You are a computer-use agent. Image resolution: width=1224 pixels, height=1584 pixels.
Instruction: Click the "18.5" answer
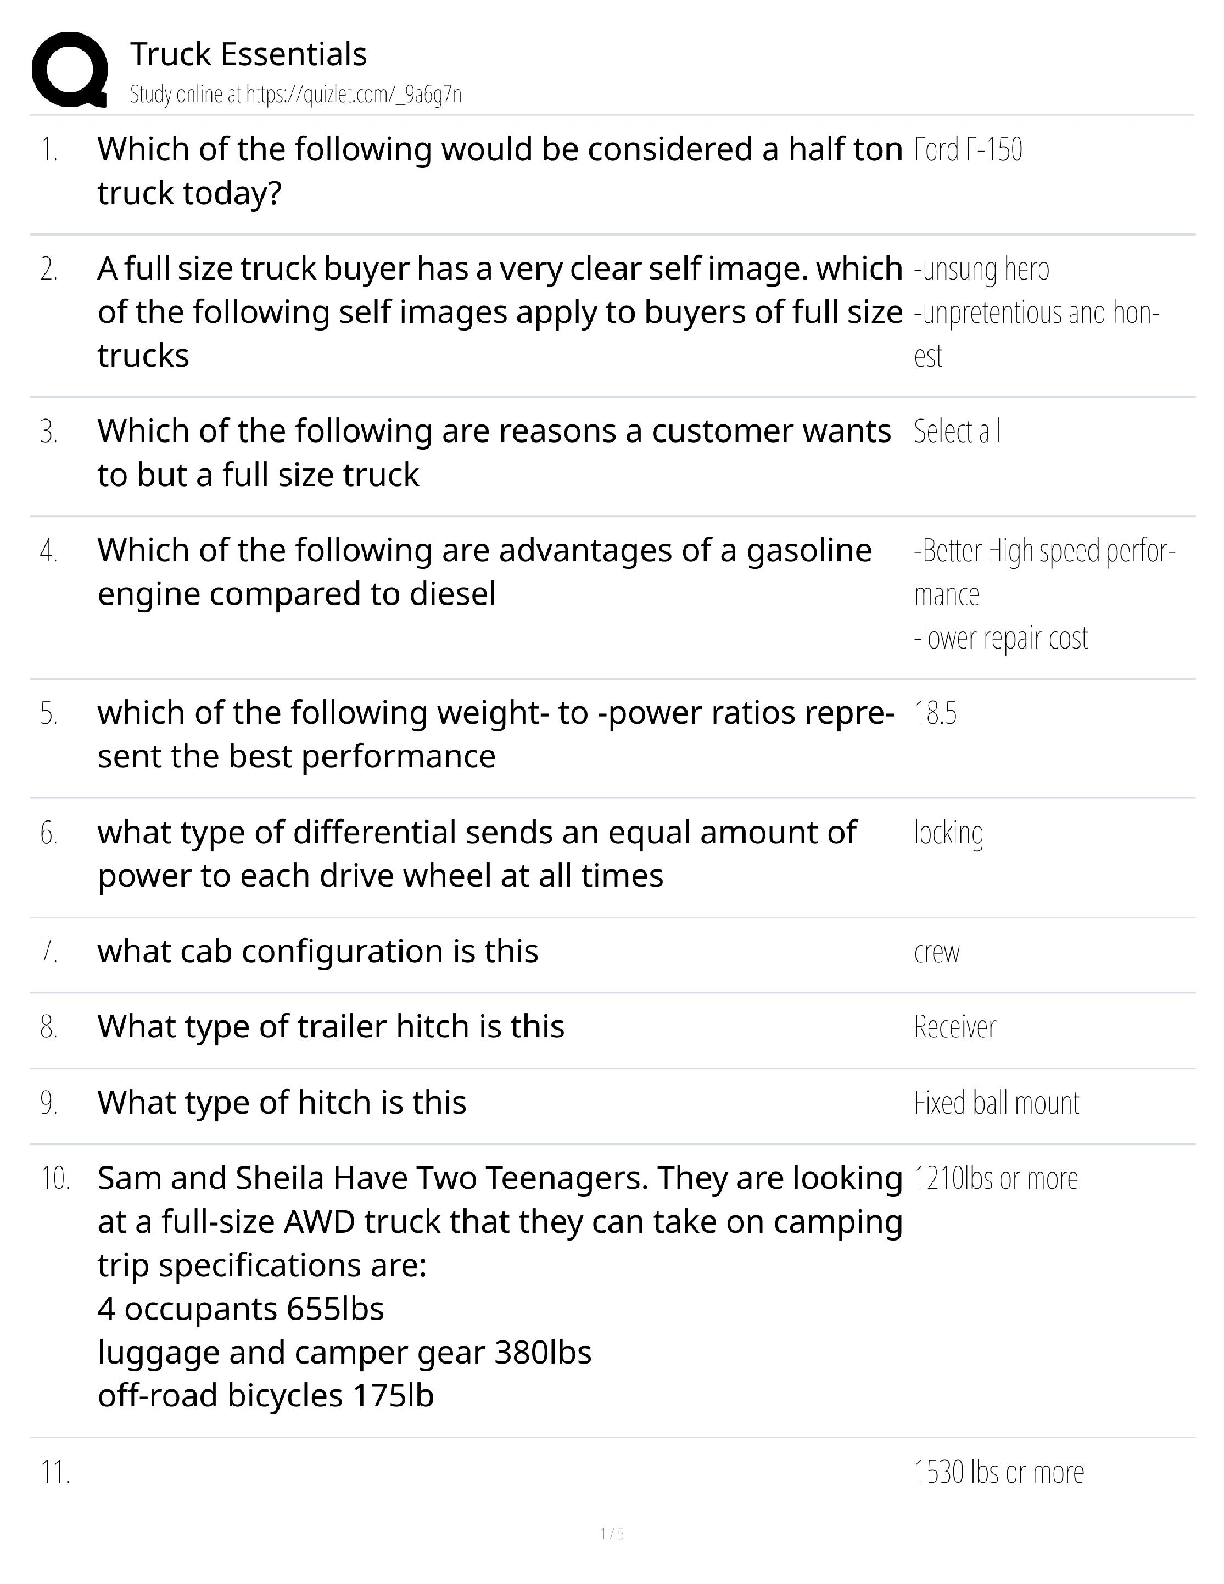point(935,714)
